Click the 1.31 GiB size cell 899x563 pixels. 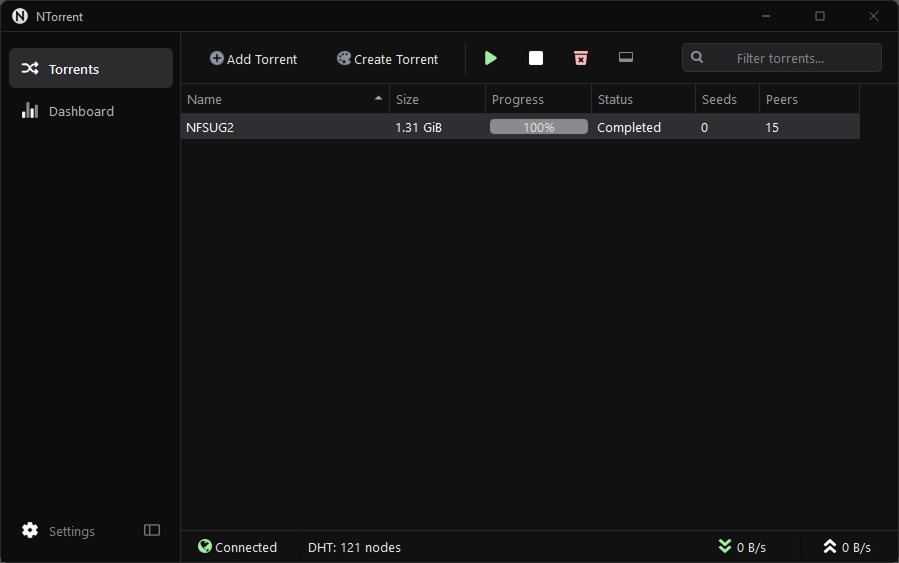coord(419,127)
